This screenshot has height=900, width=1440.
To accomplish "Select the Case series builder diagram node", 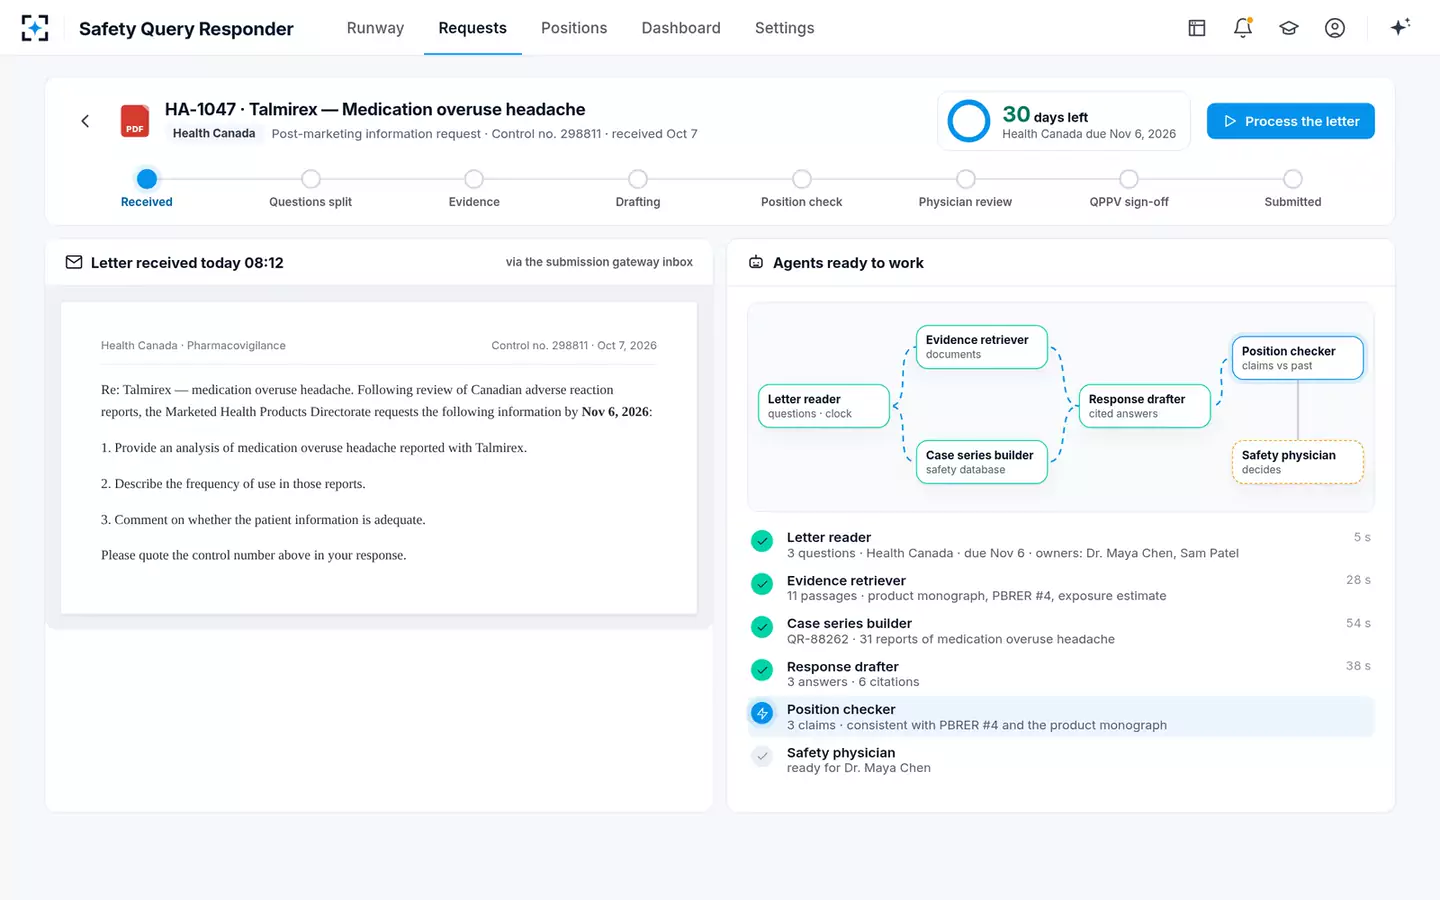I will click(982, 462).
